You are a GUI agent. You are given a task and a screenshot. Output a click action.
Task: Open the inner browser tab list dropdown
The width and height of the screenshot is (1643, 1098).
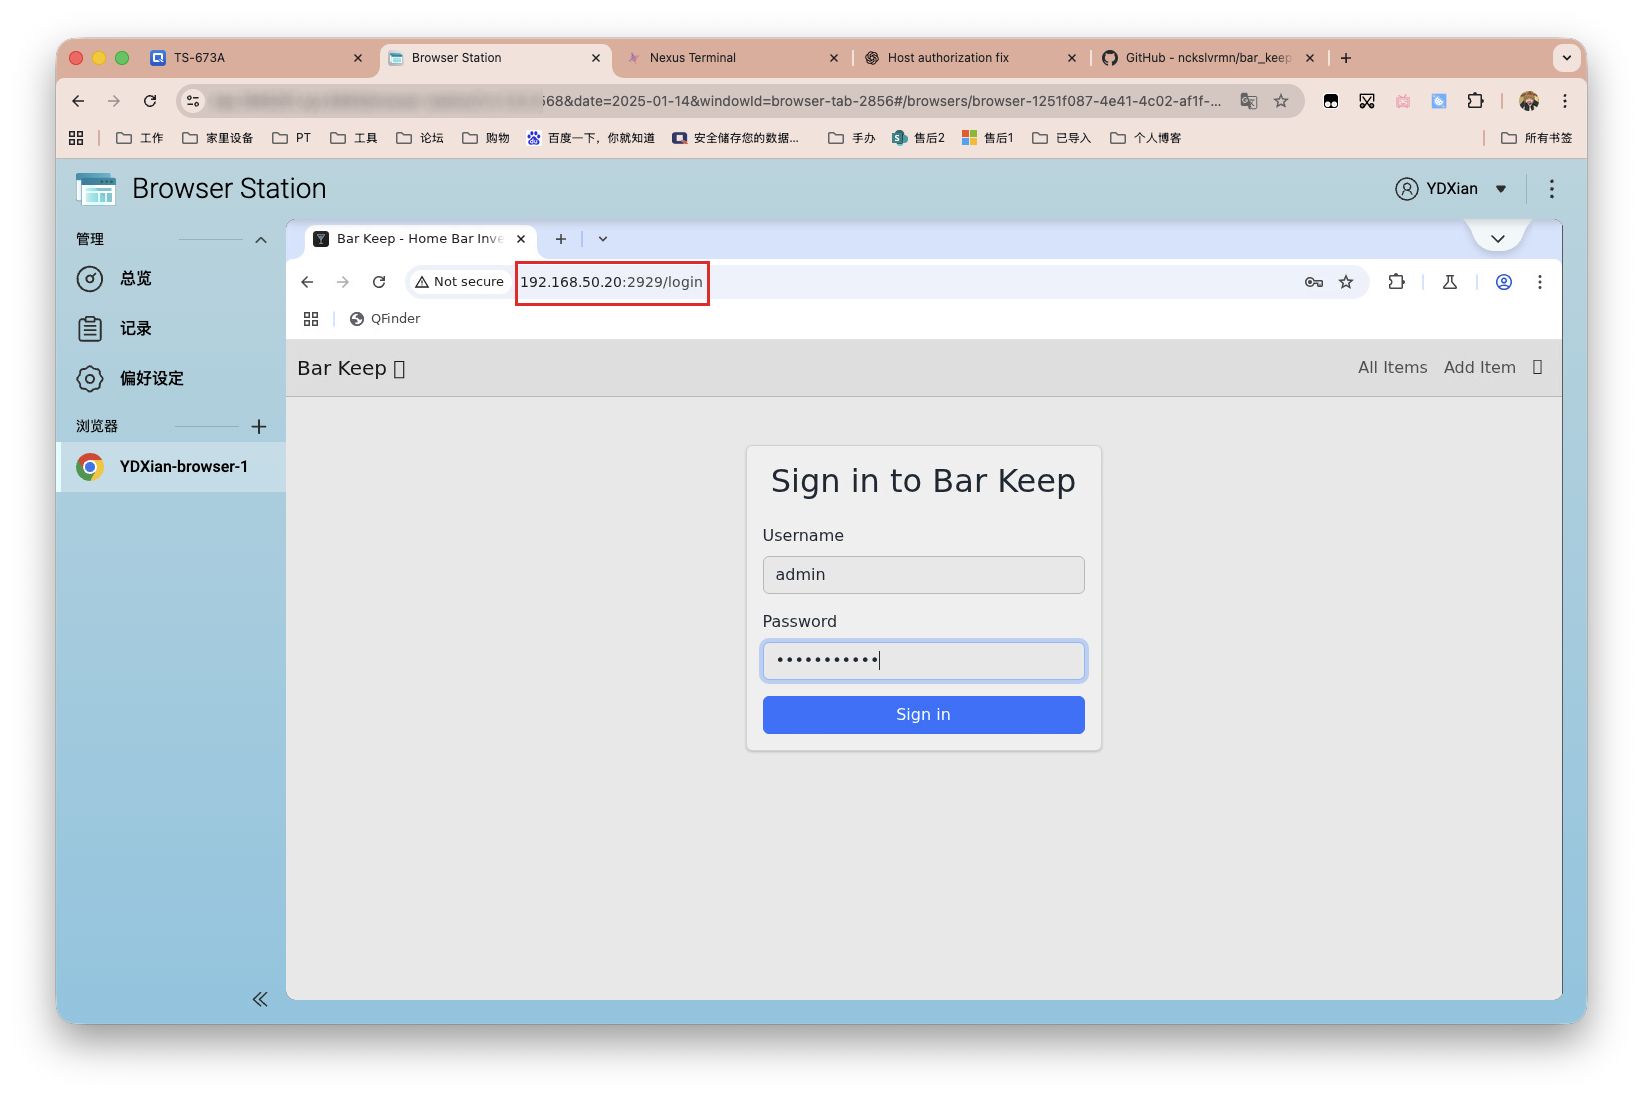603,239
